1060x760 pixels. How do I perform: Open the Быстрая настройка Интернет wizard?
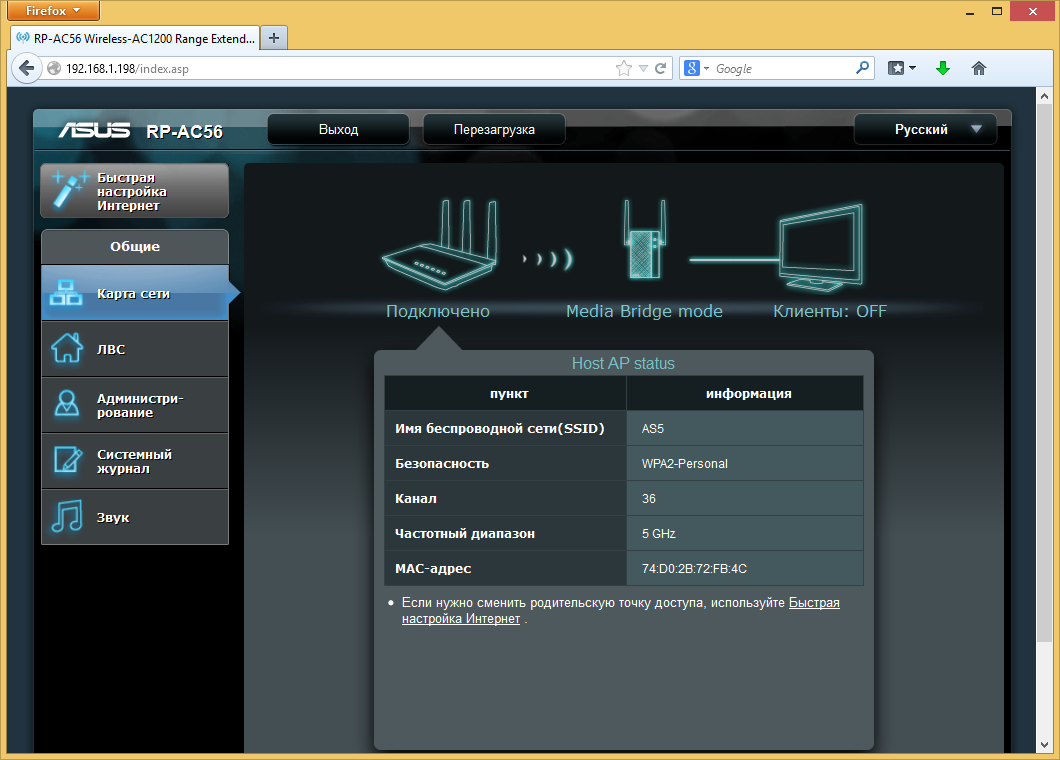coord(135,191)
